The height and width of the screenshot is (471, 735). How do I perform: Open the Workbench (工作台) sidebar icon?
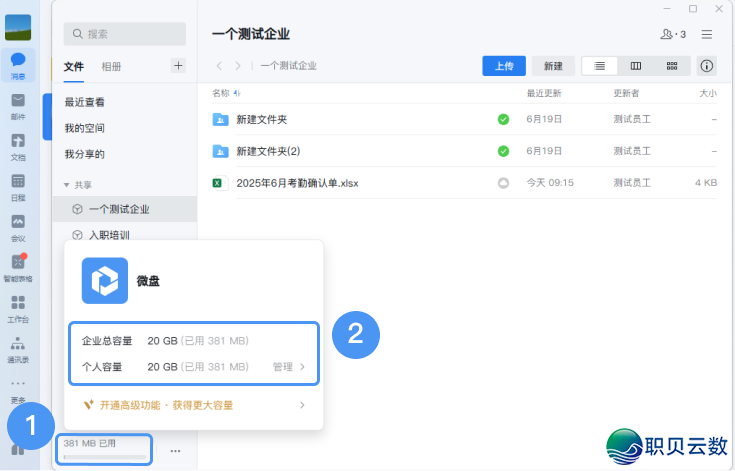[x=18, y=308]
